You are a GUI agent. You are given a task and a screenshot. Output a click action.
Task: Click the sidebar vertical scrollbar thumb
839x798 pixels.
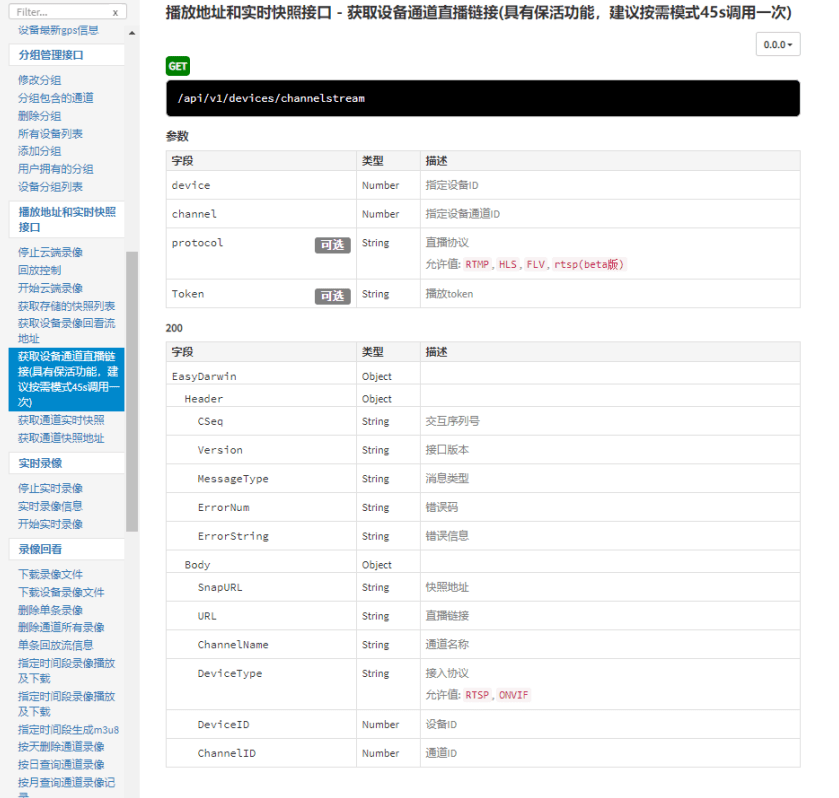click(x=132, y=390)
